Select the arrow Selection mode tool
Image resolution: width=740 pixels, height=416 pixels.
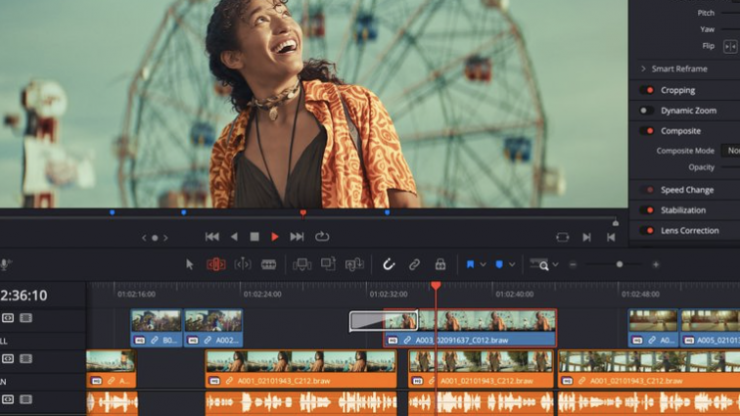pos(190,264)
